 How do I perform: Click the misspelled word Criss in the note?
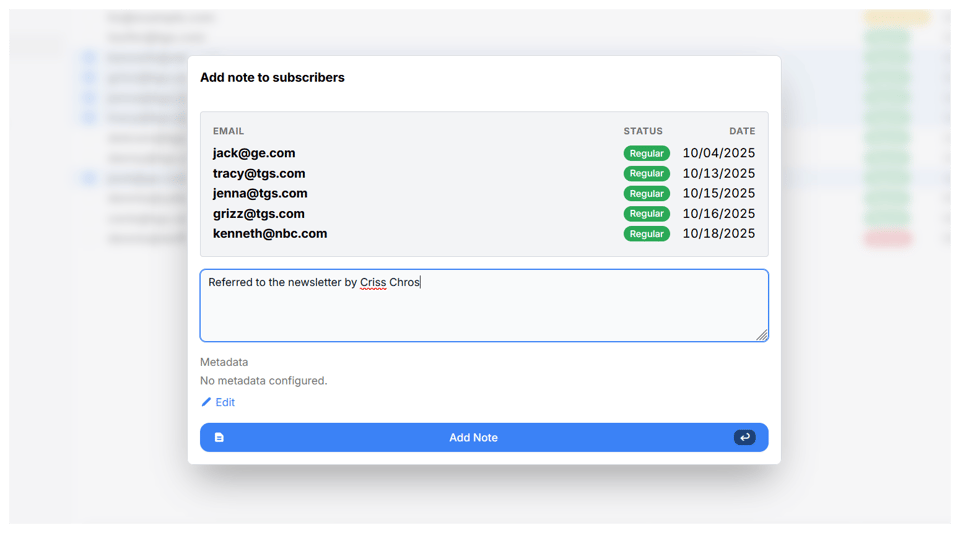(373, 283)
